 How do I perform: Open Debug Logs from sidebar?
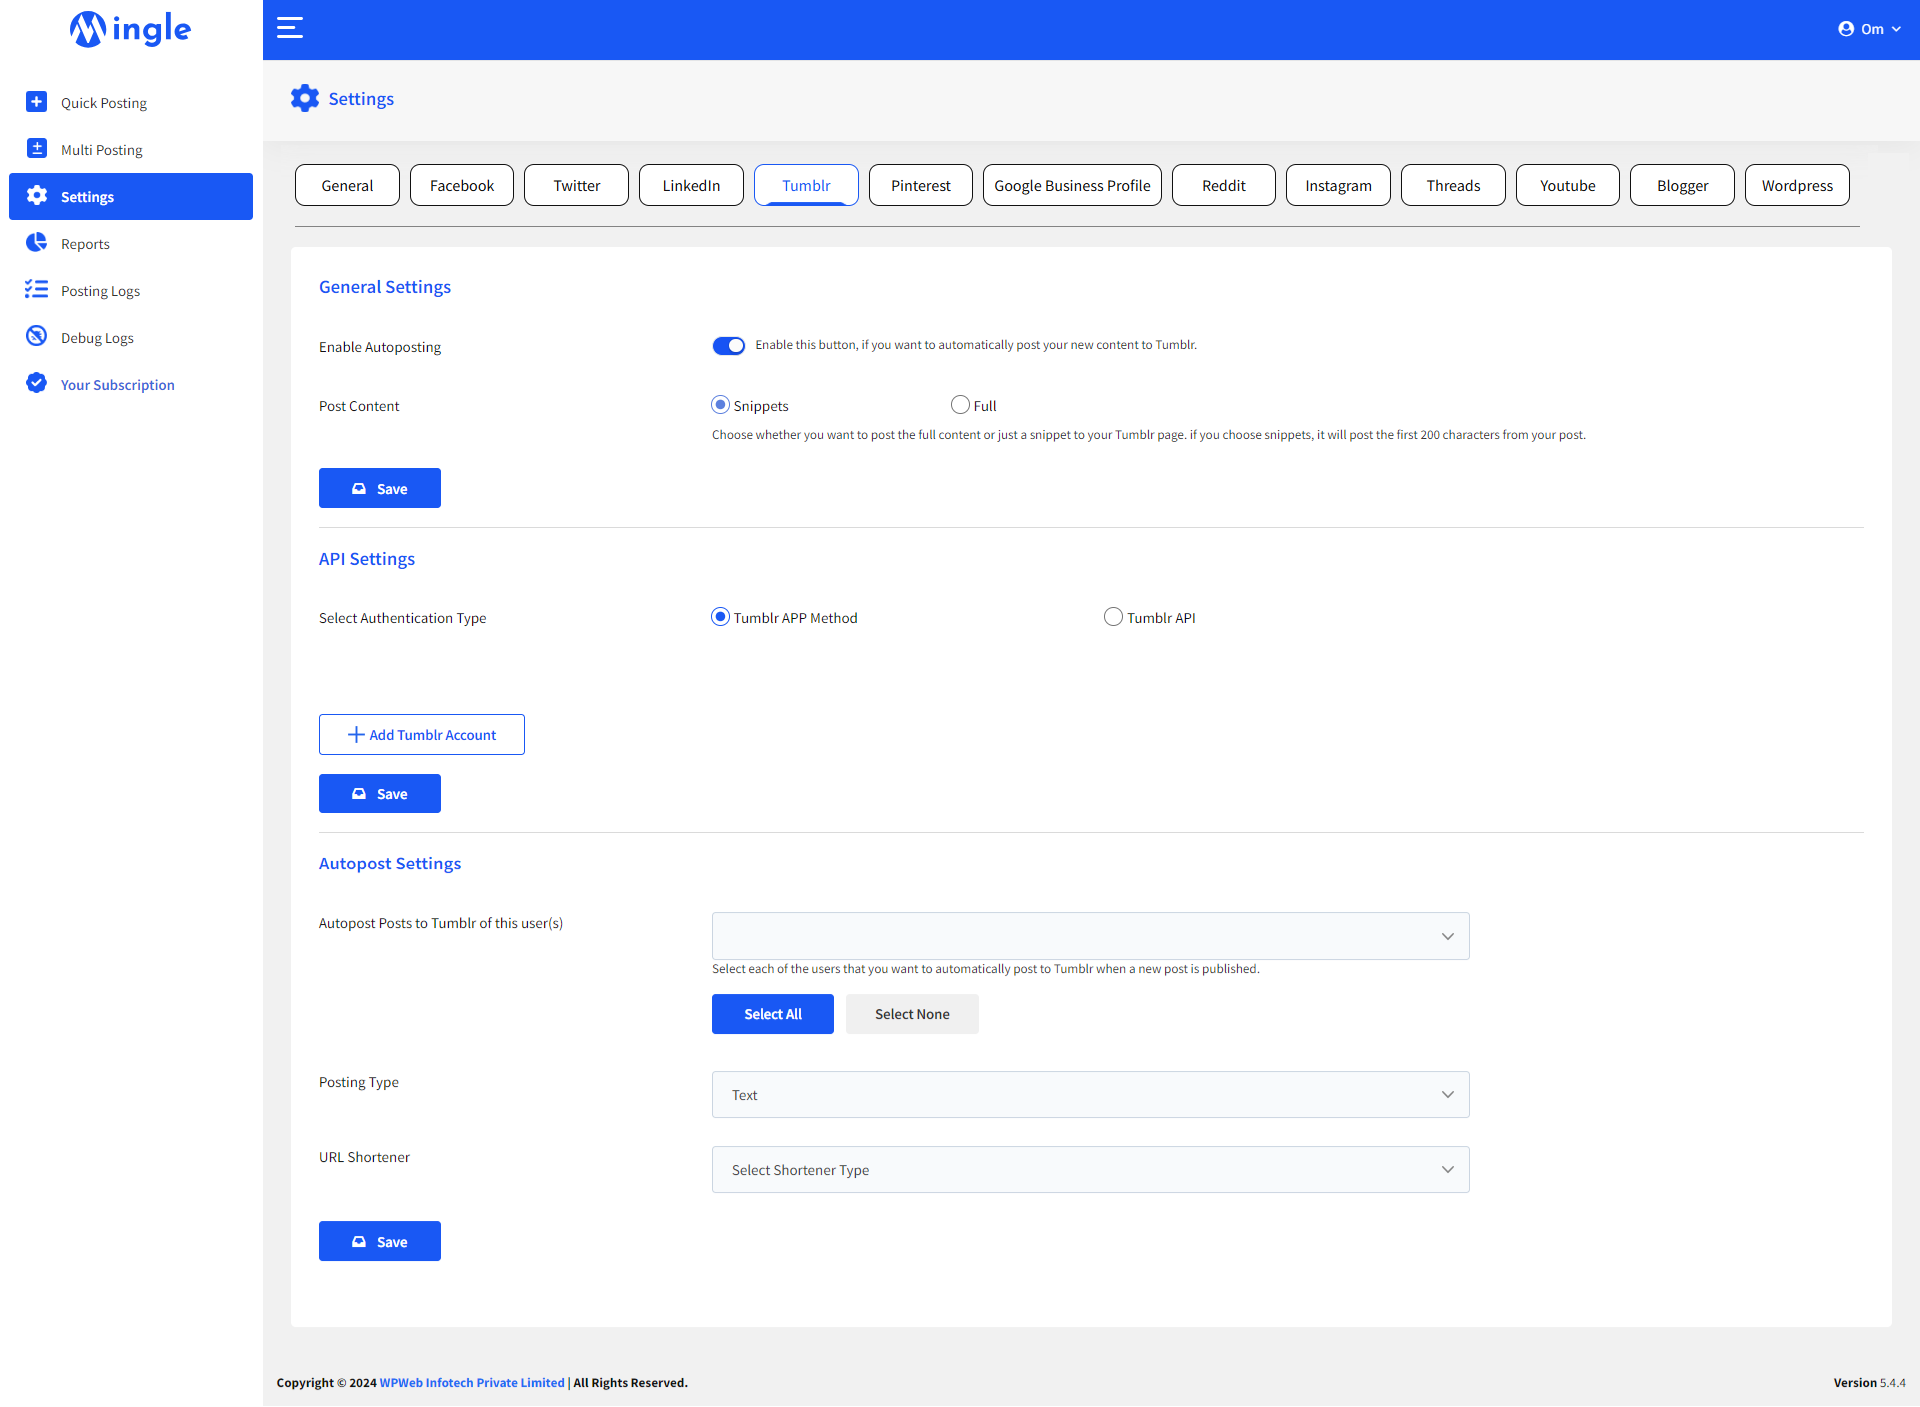pyautogui.click(x=131, y=337)
